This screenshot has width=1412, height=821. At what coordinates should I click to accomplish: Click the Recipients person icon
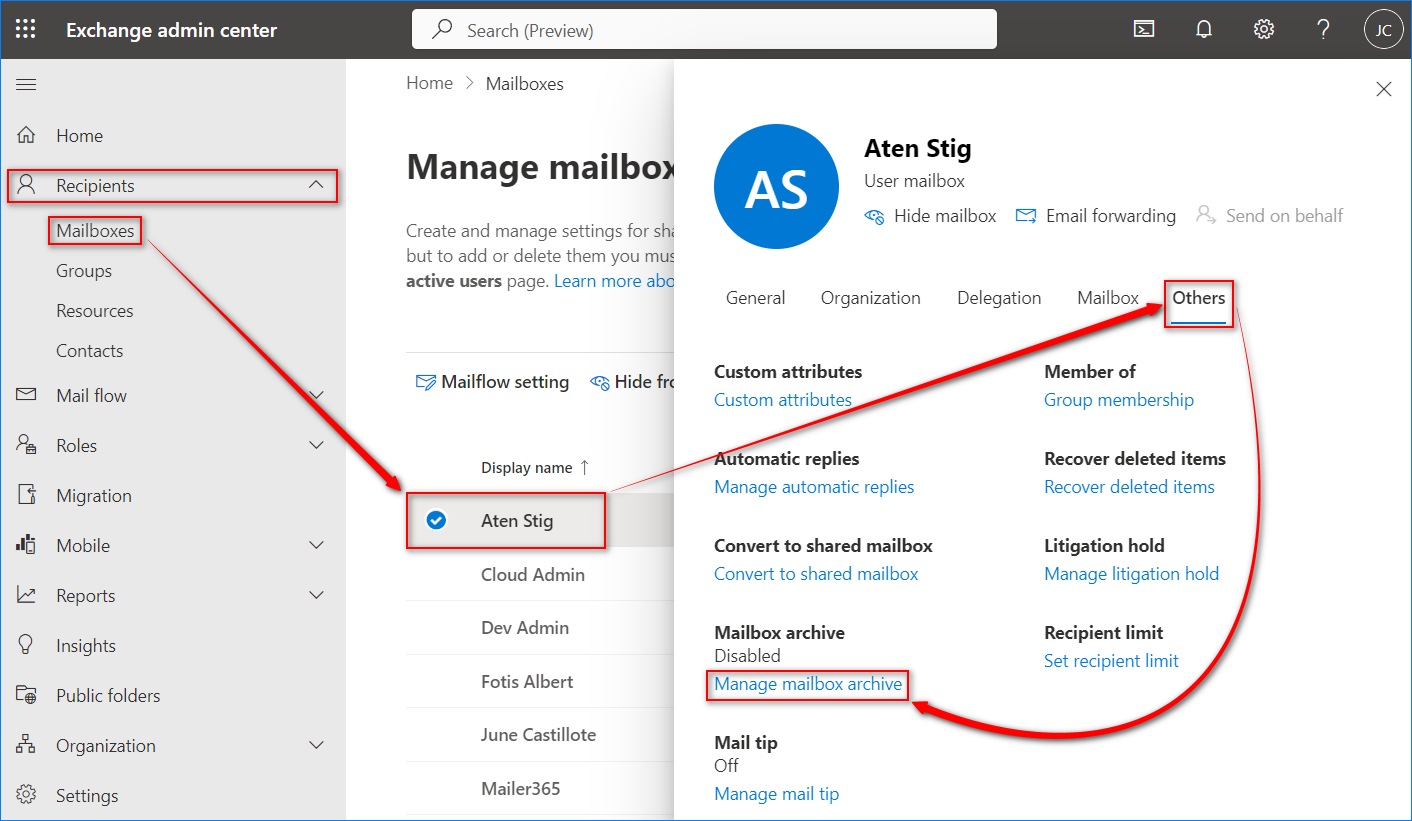point(27,185)
